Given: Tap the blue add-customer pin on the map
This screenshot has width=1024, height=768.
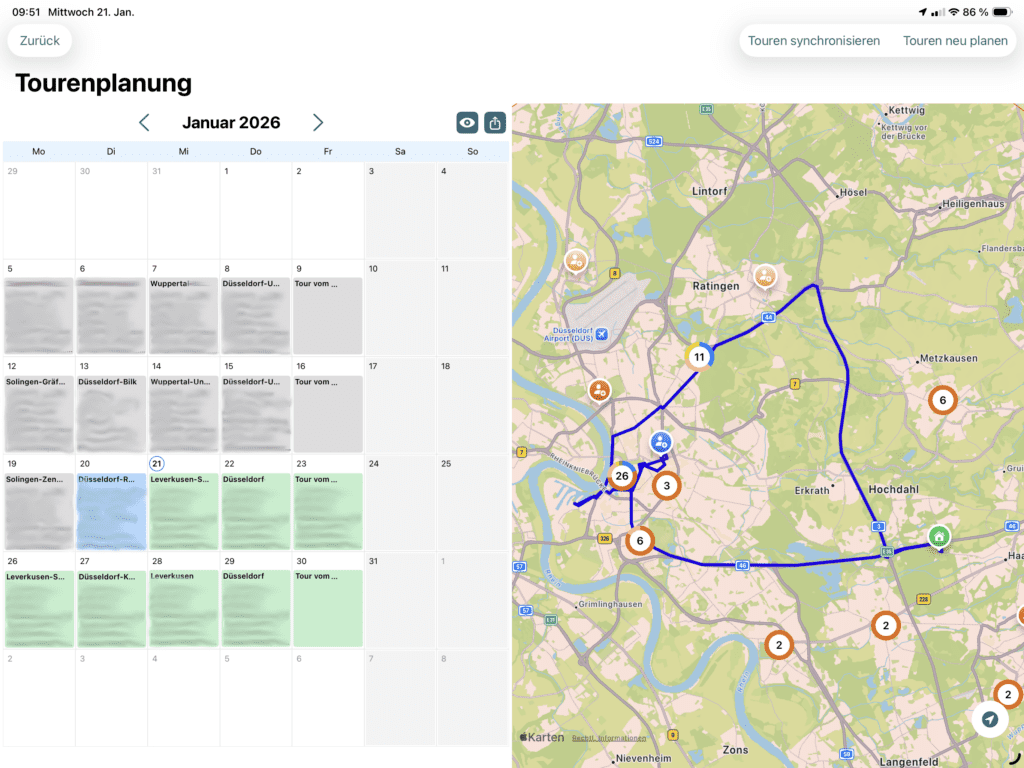Looking at the screenshot, I should 659,440.
